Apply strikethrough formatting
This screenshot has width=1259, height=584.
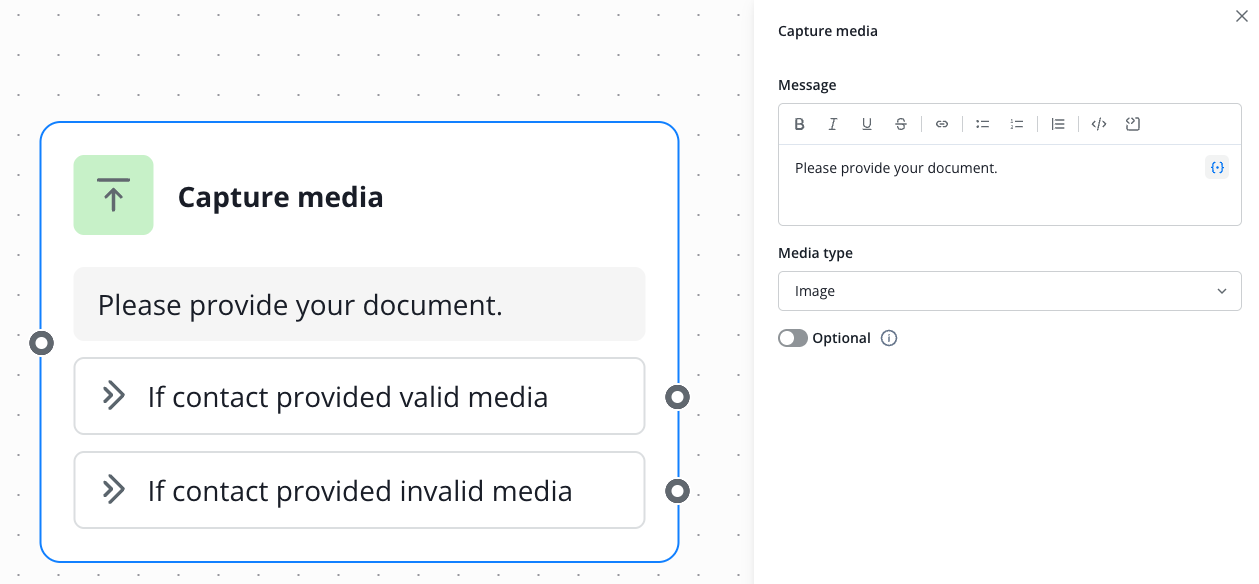pos(901,124)
